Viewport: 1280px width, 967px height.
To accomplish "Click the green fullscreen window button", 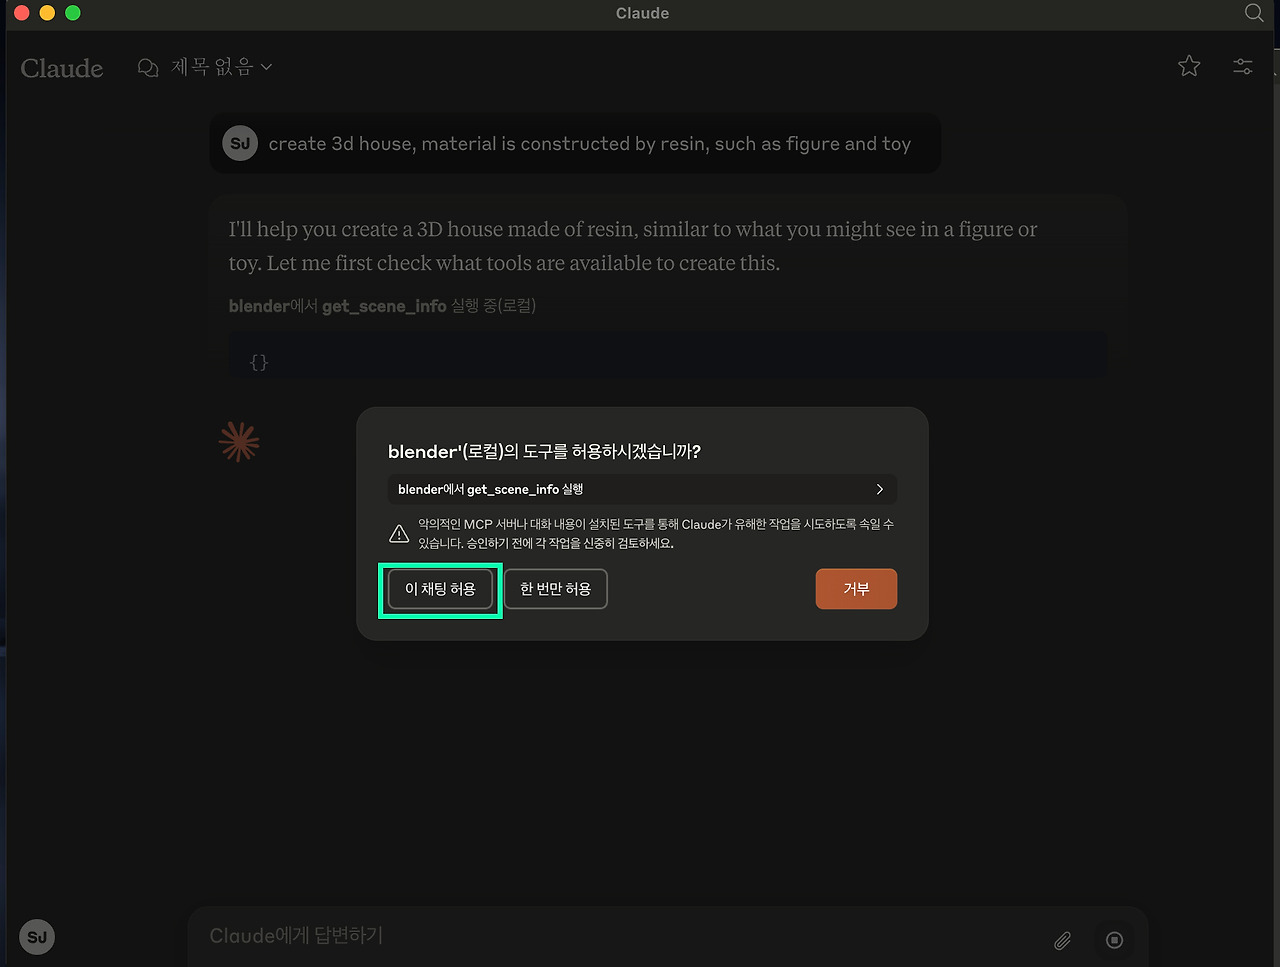I will point(72,13).
